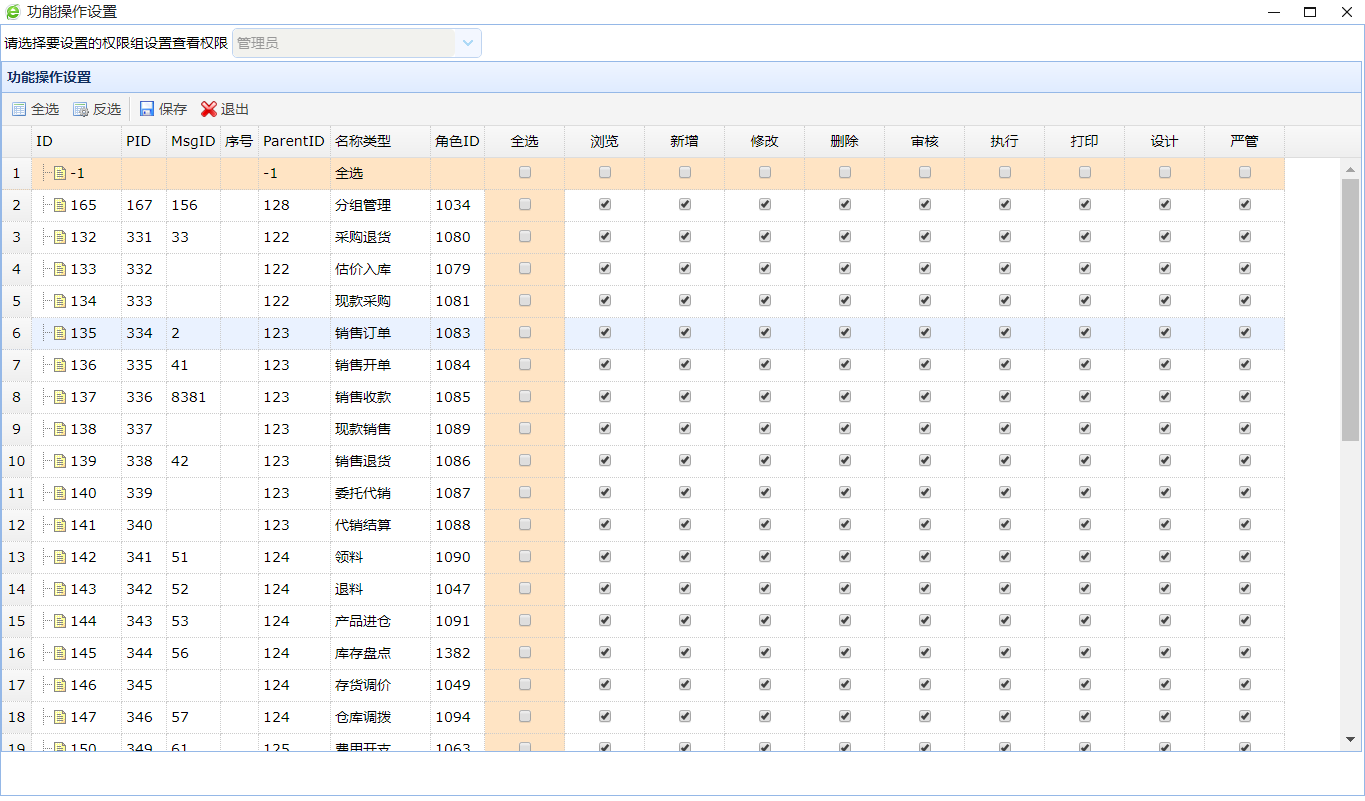
Task: Click the 保存 save disk icon
Action: click(x=147, y=109)
